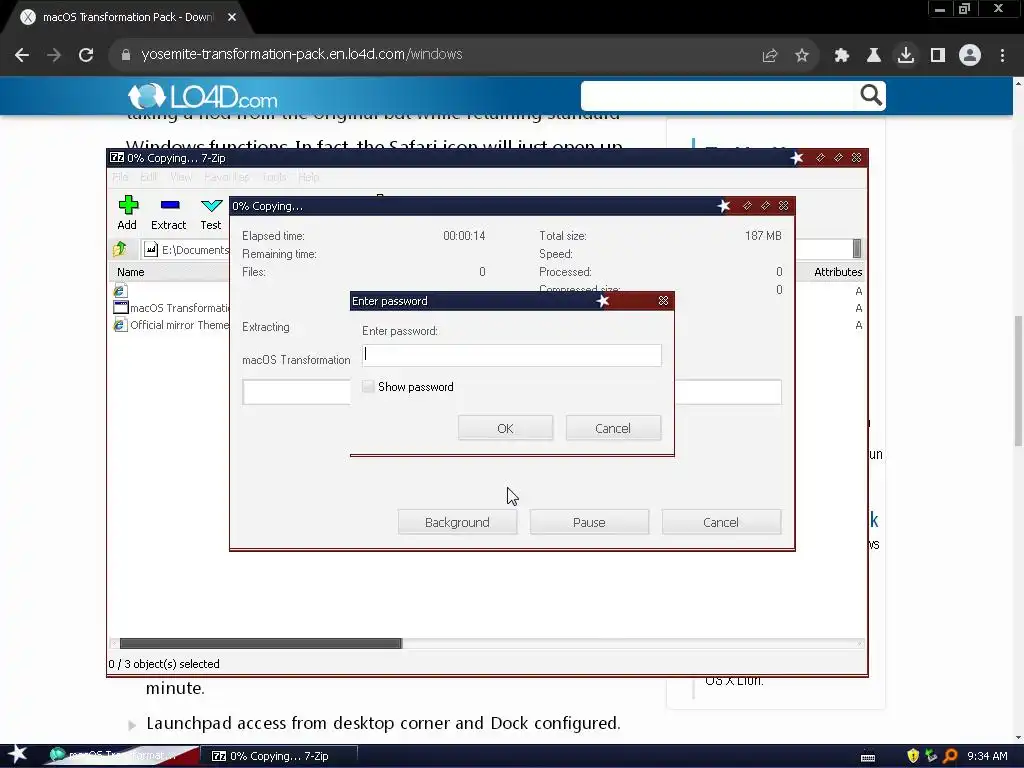
Task: Toggle Chrome side panel icon
Action: click(938, 56)
